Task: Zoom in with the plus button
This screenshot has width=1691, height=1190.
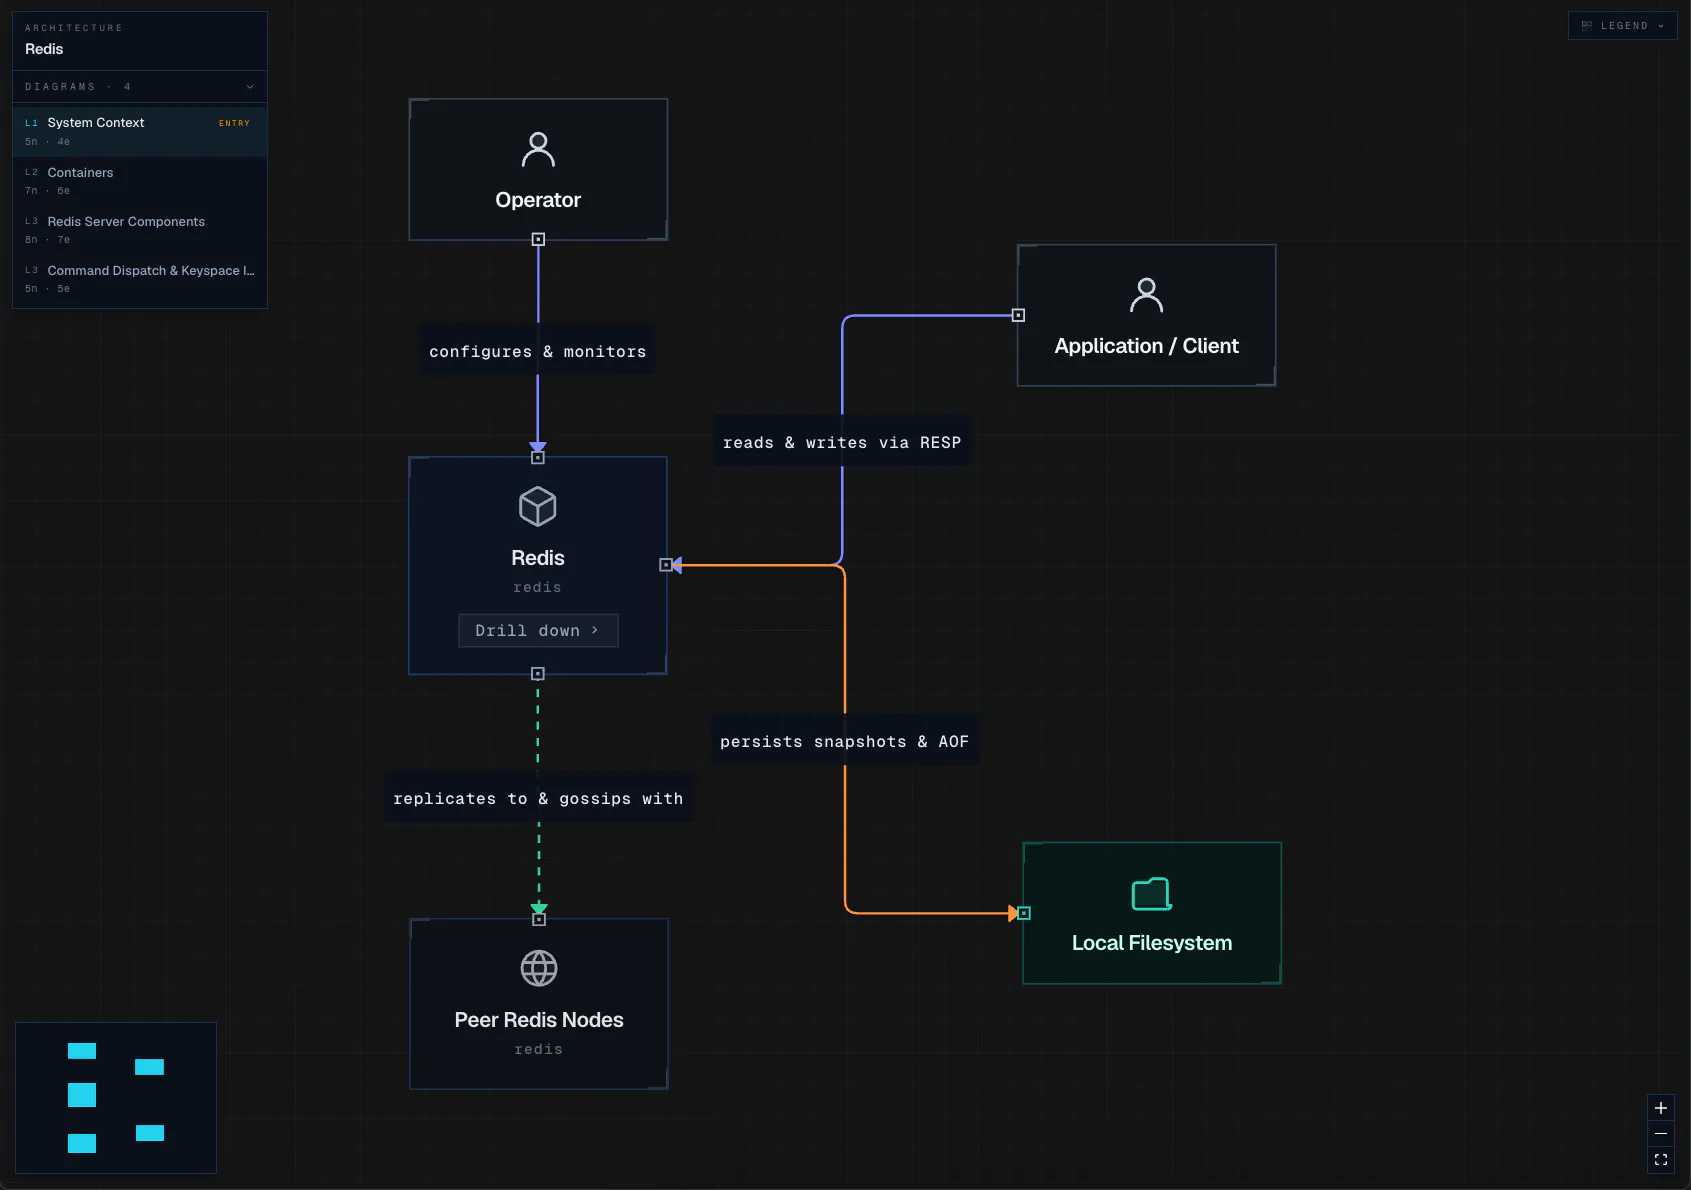Action: 1661,1108
